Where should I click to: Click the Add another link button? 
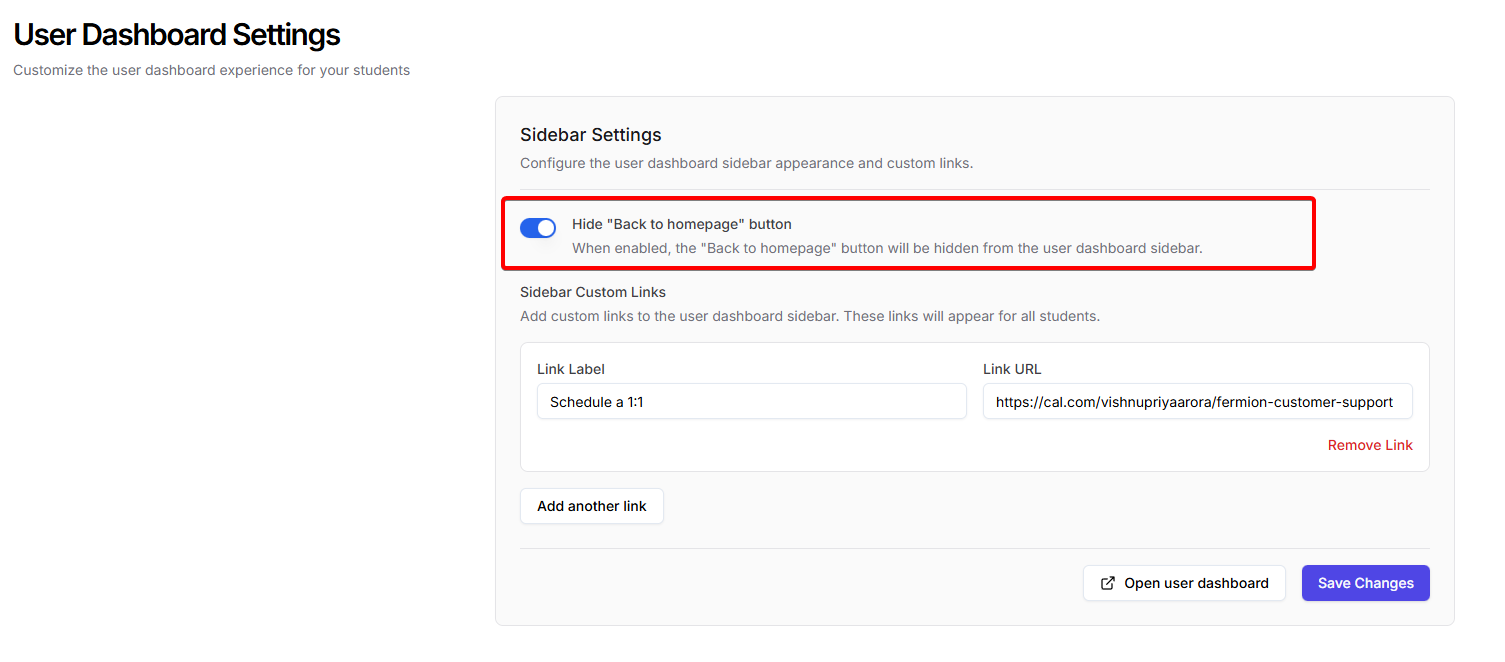591,506
